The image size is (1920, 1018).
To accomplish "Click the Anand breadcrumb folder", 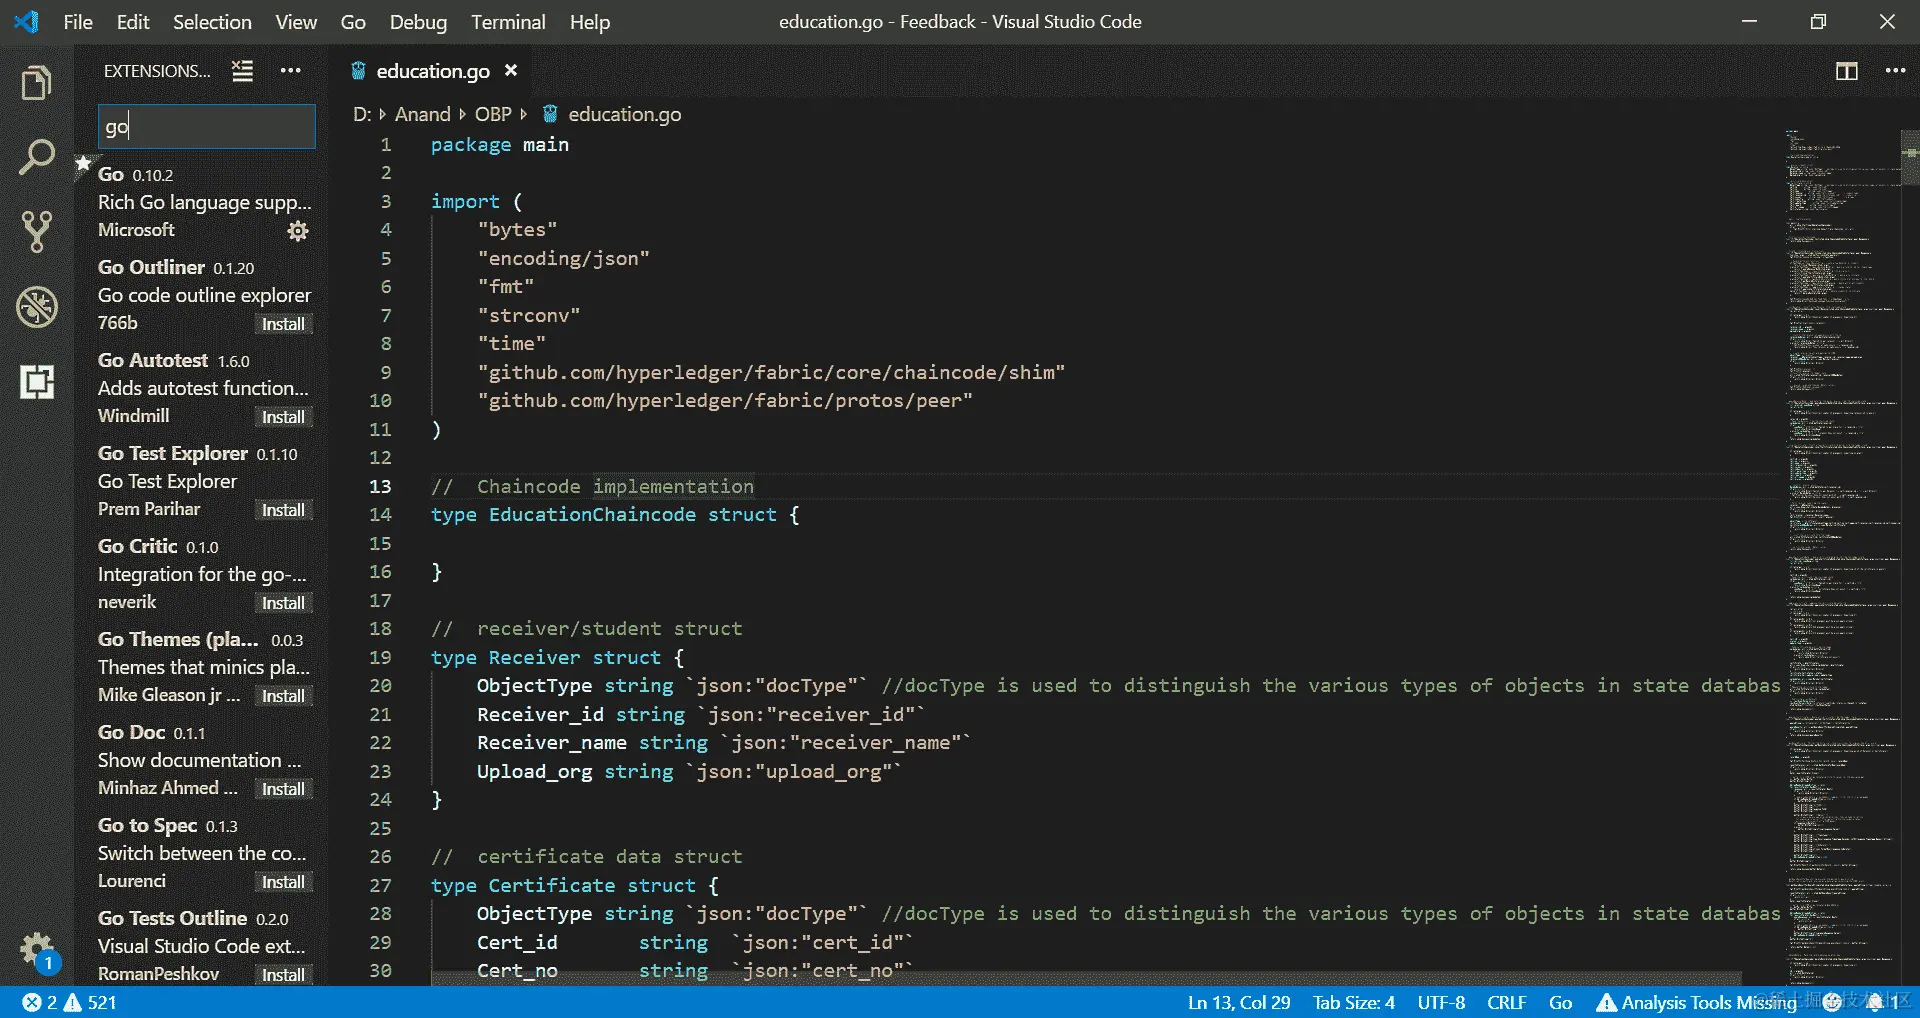I will point(422,114).
